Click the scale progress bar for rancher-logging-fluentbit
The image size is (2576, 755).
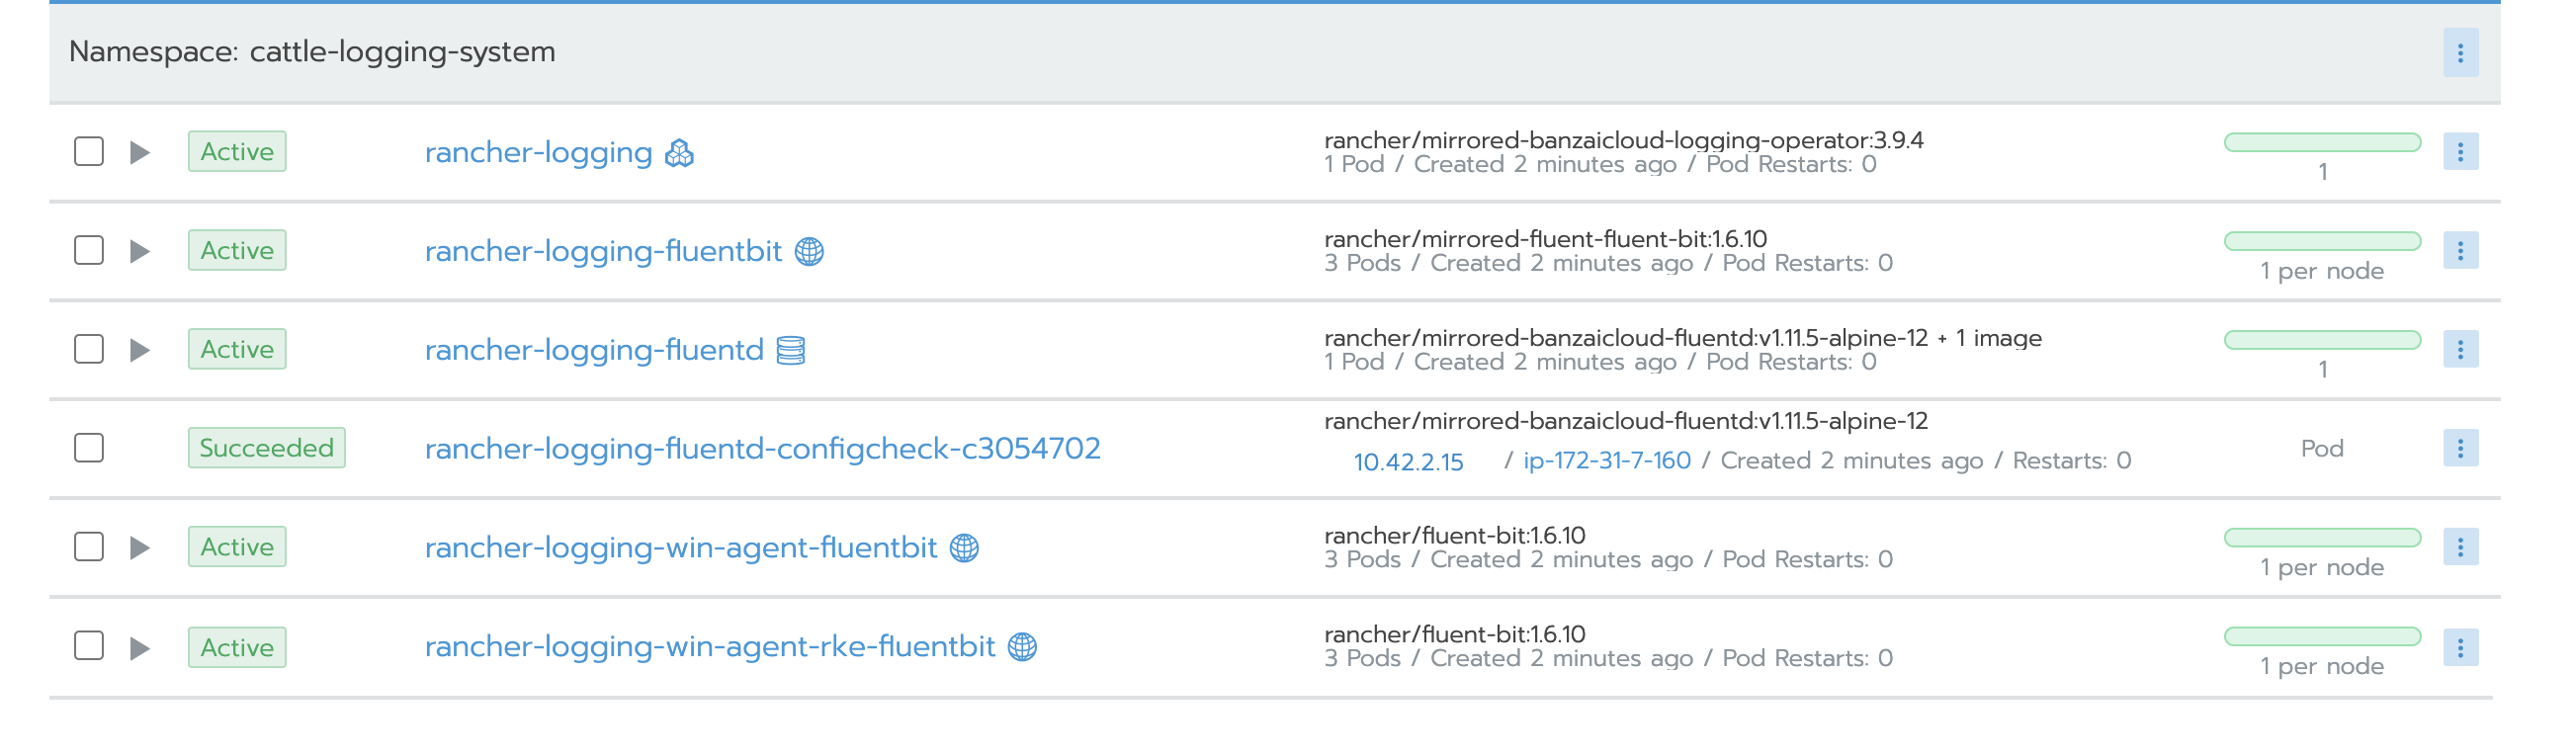click(2322, 240)
